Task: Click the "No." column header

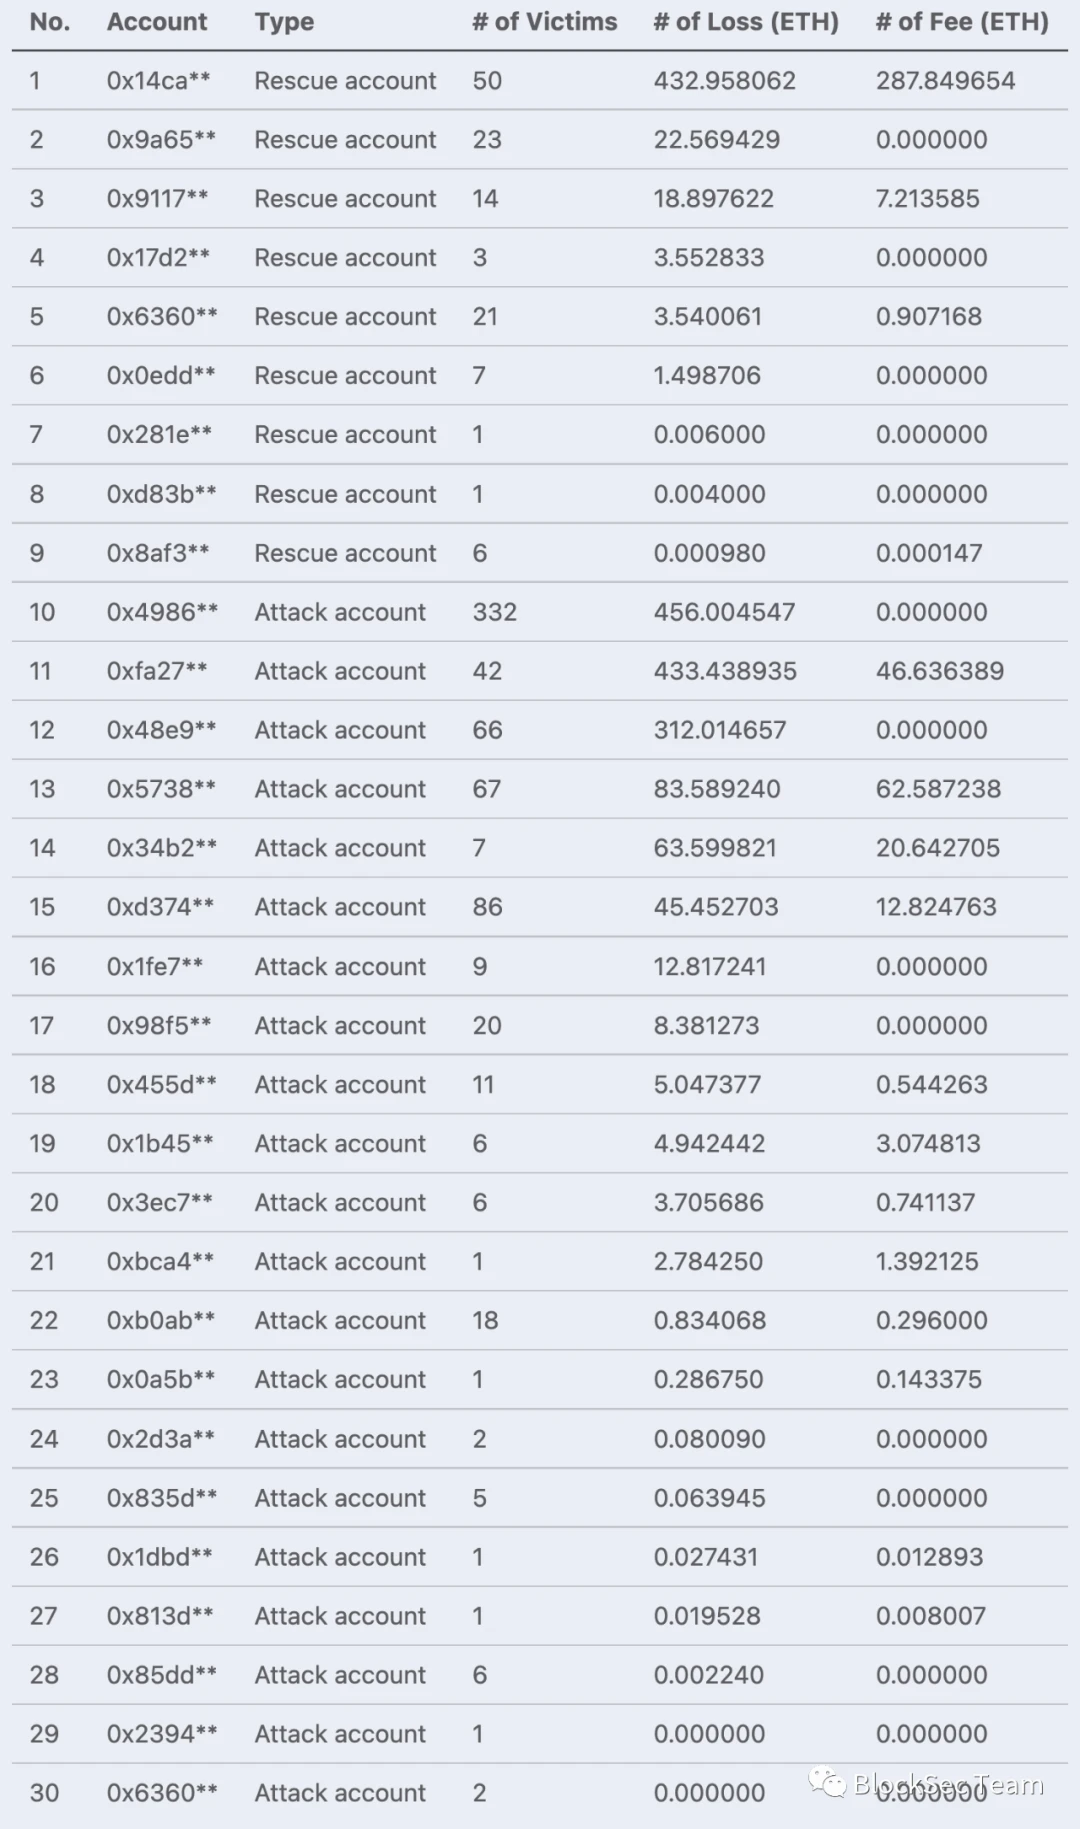Action: pyautogui.click(x=50, y=22)
